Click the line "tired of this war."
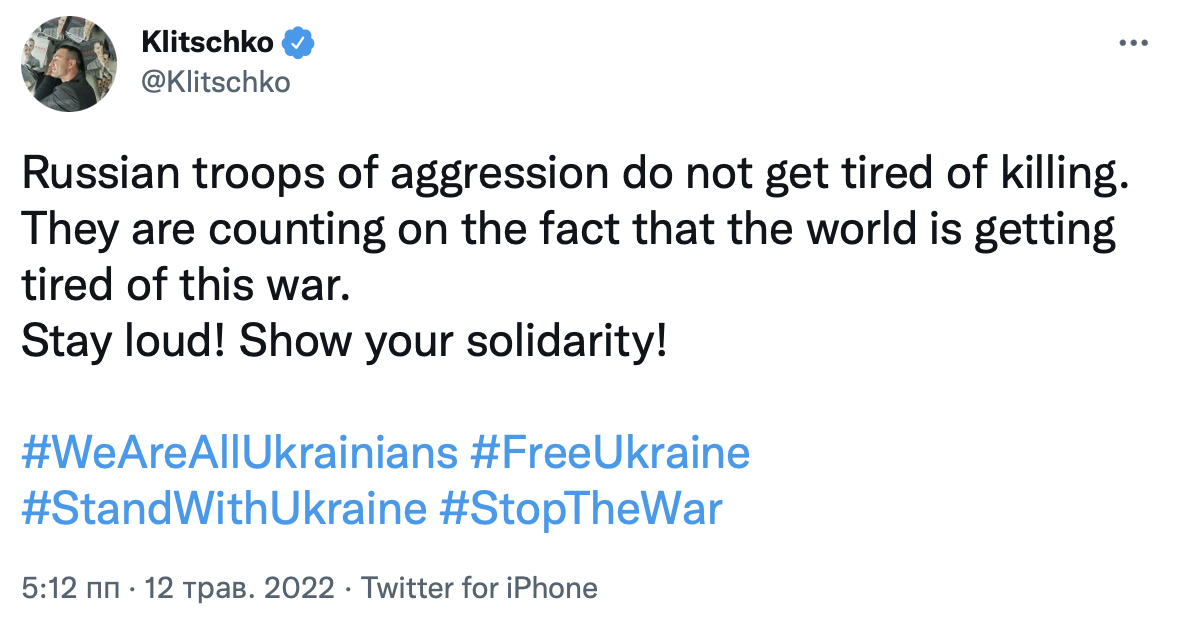This screenshot has height=634, width=1180. pos(187,288)
